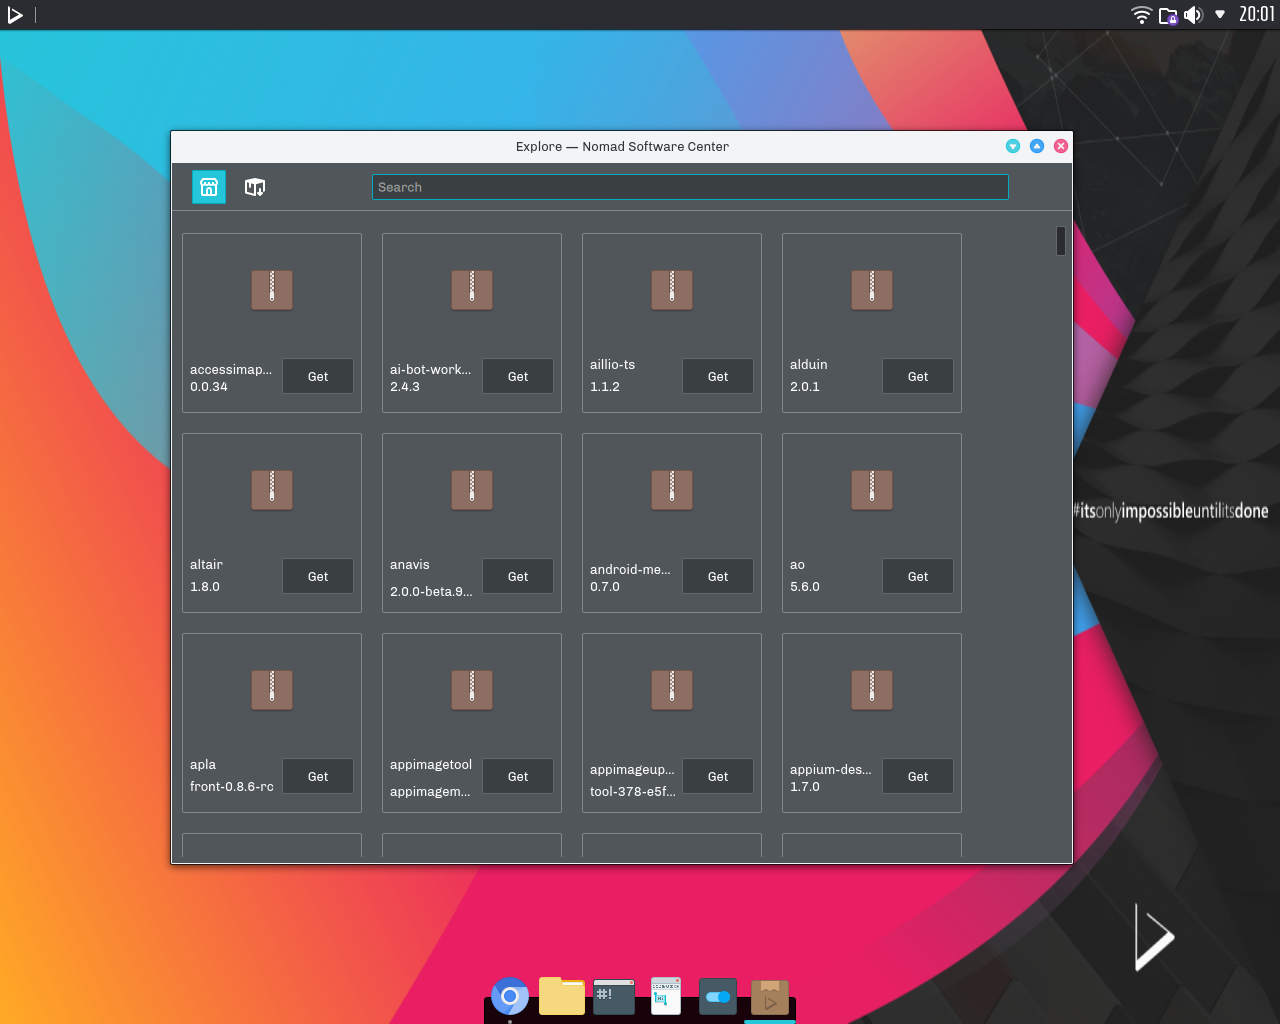Click the Software Center dock icon

[x=770, y=996]
